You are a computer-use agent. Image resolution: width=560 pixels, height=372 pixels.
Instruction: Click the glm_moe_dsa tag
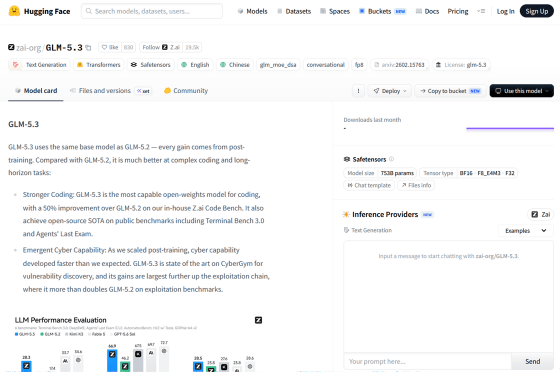[x=278, y=65]
